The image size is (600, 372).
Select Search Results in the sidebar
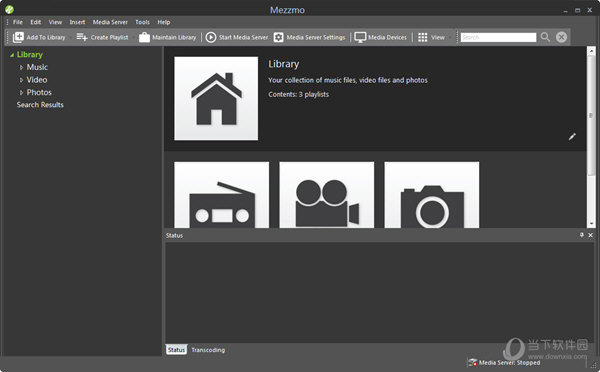pyautogui.click(x=40, y=105)
